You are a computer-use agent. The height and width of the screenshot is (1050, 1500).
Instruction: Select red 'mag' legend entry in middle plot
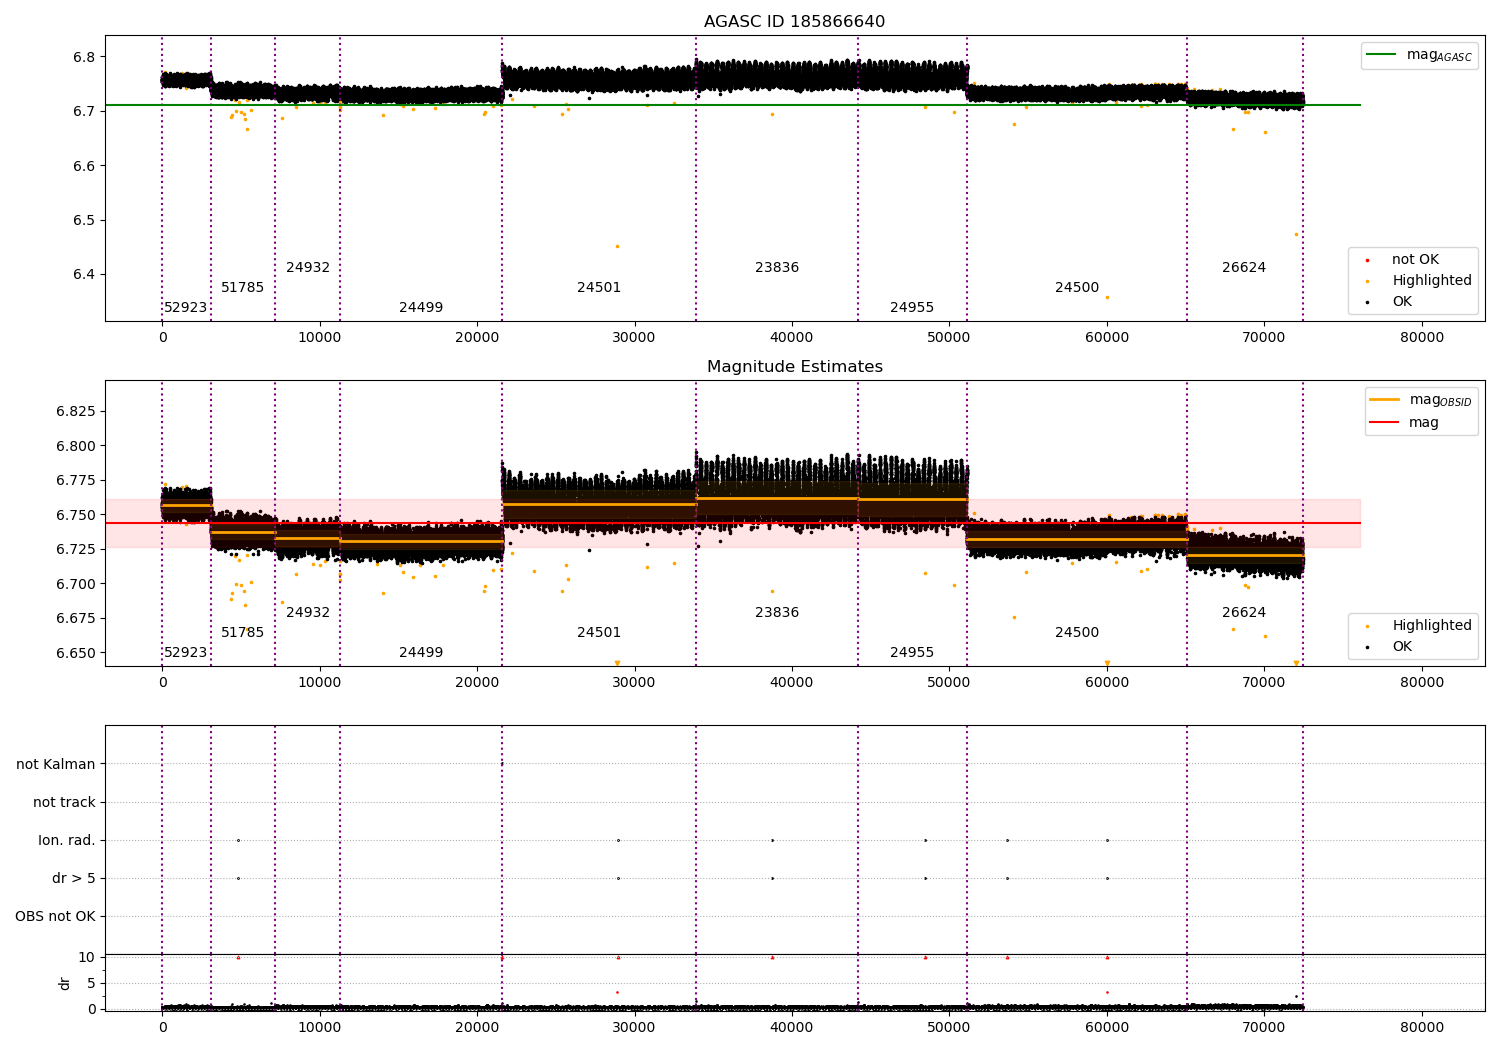tap(1404, 422)
